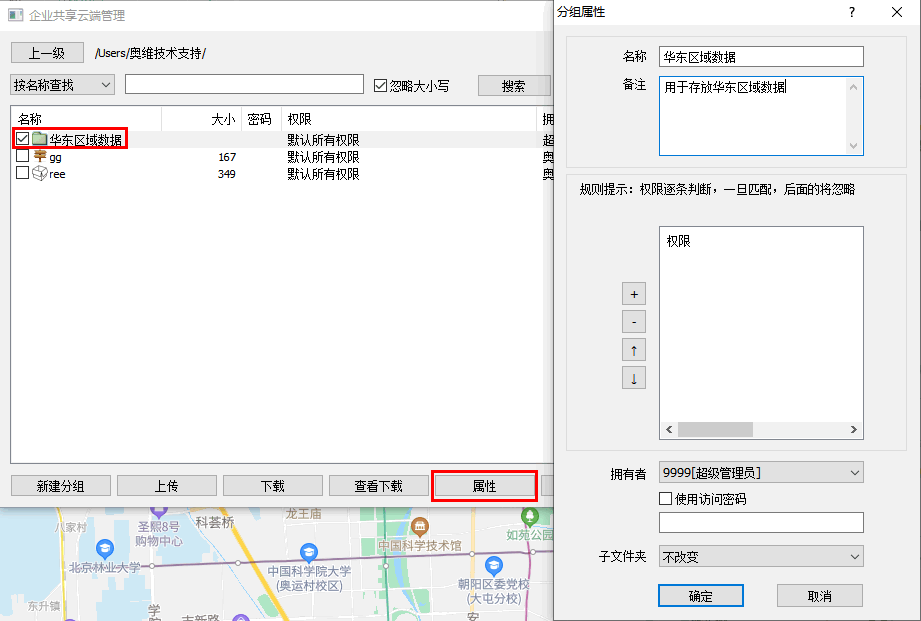Click the 新建分组 button
This screenshot has width=921, height=621.
pos(60,486)
